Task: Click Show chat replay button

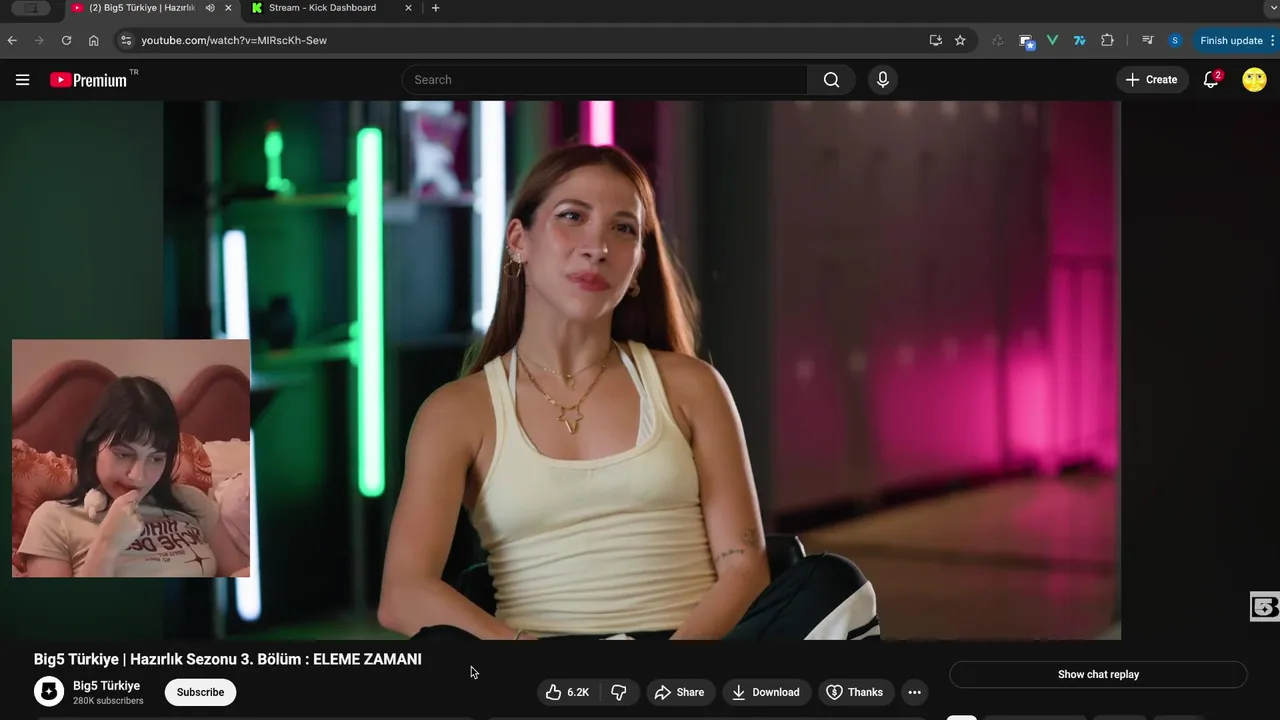Action: coord(1098,674)
